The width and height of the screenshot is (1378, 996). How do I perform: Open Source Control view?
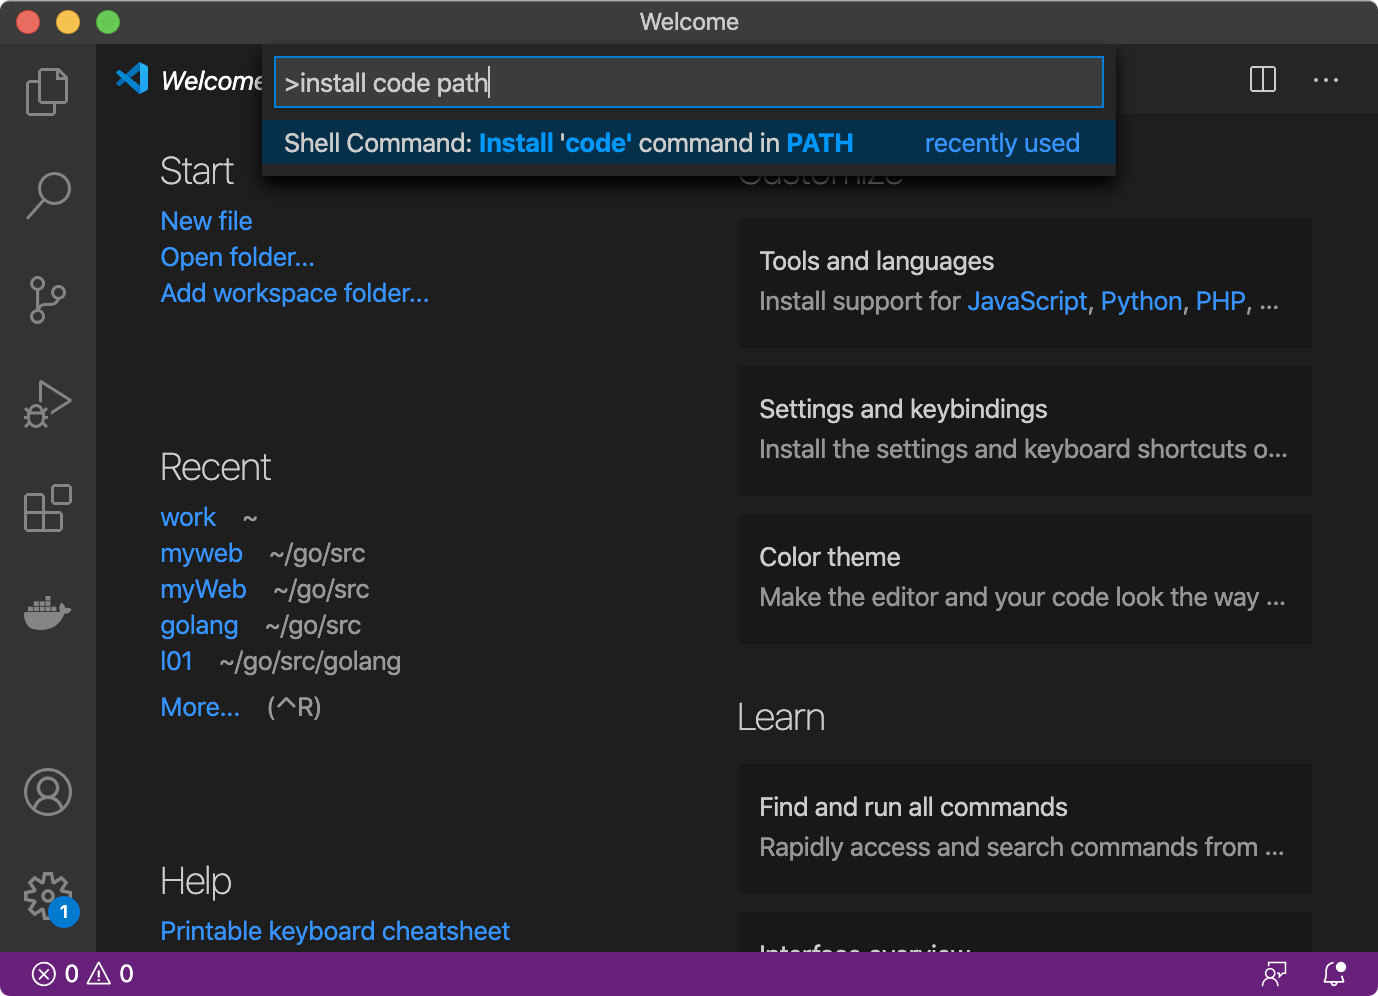[47, 300]
